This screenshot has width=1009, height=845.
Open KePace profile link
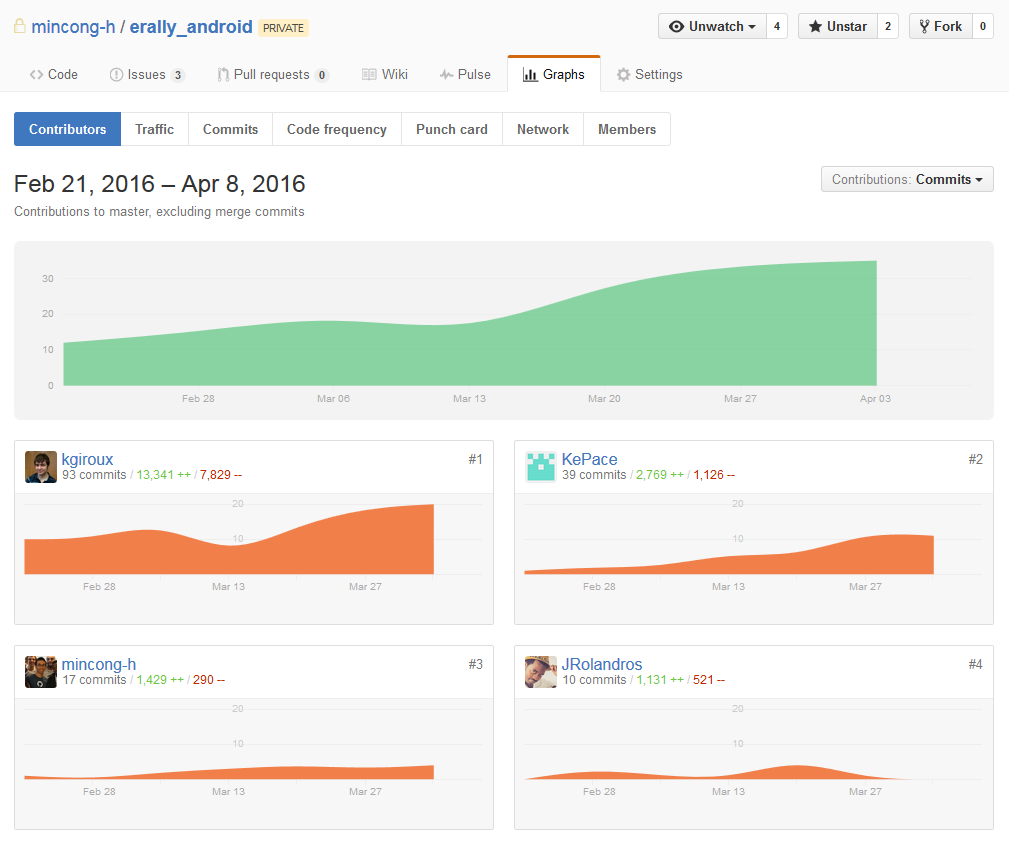589,460
